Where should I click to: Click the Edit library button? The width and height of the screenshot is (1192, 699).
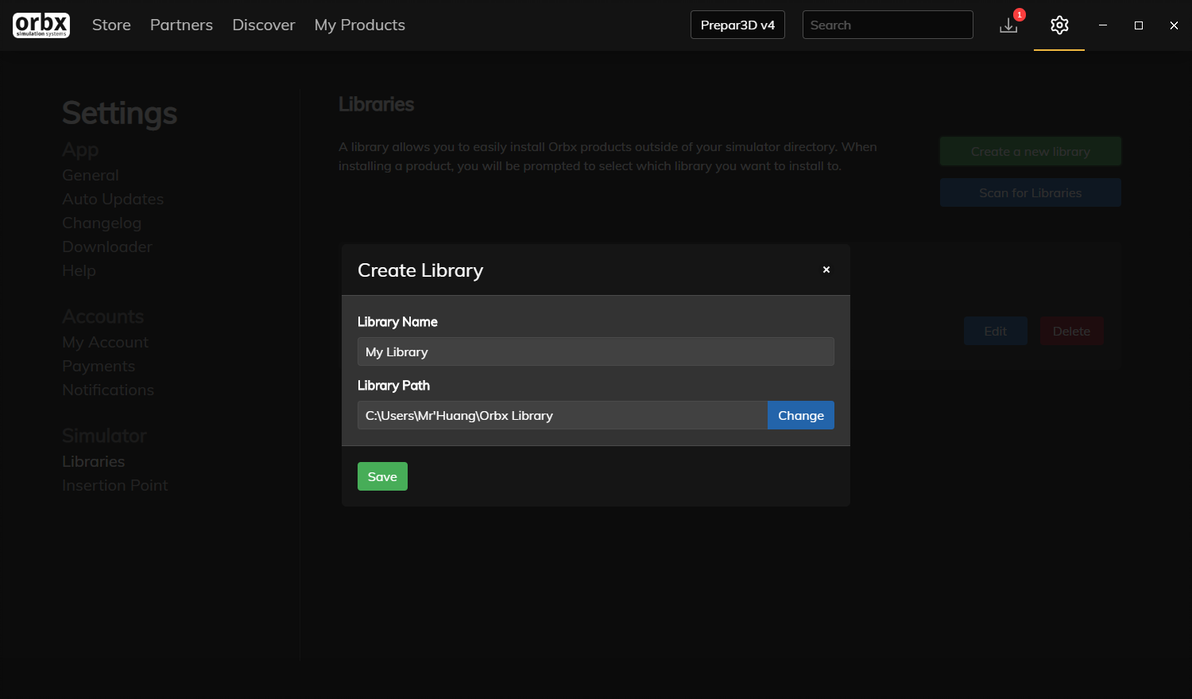pyautogui.click(x=995, y=331)
